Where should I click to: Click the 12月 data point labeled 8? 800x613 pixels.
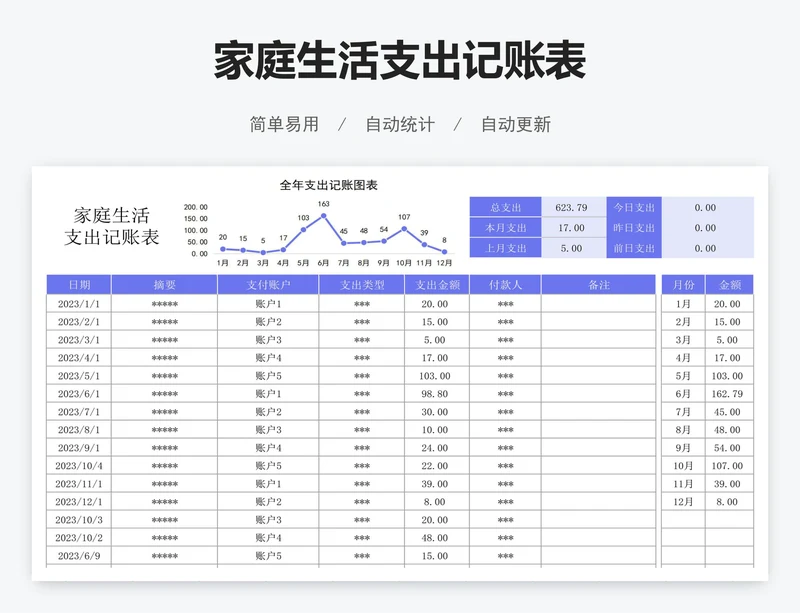[x=444, y=252]
